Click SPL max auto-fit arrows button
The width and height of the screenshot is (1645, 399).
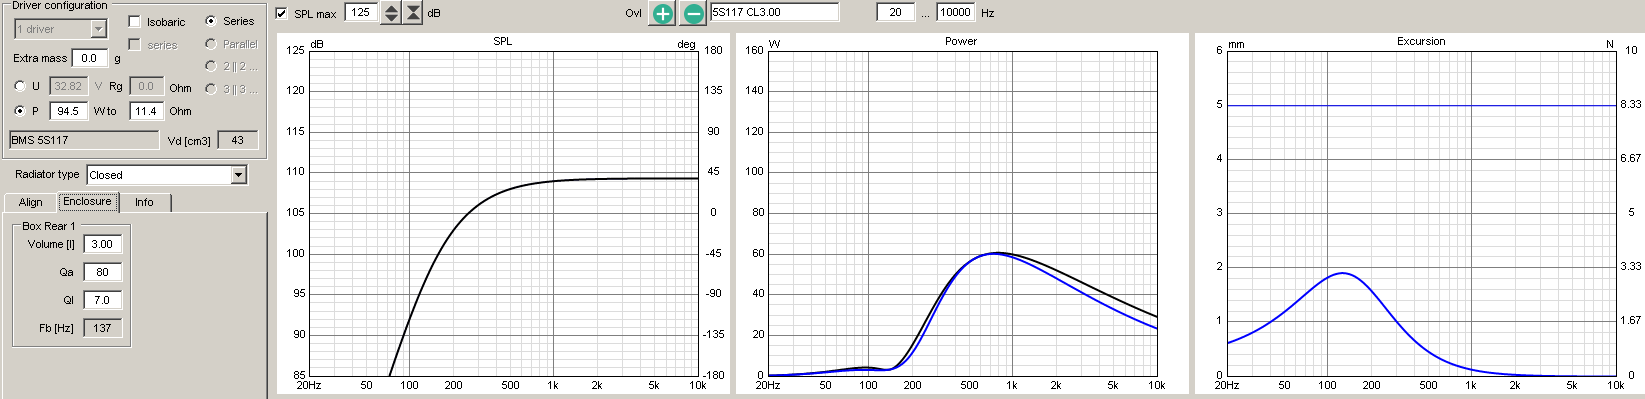tap(412, 13)
